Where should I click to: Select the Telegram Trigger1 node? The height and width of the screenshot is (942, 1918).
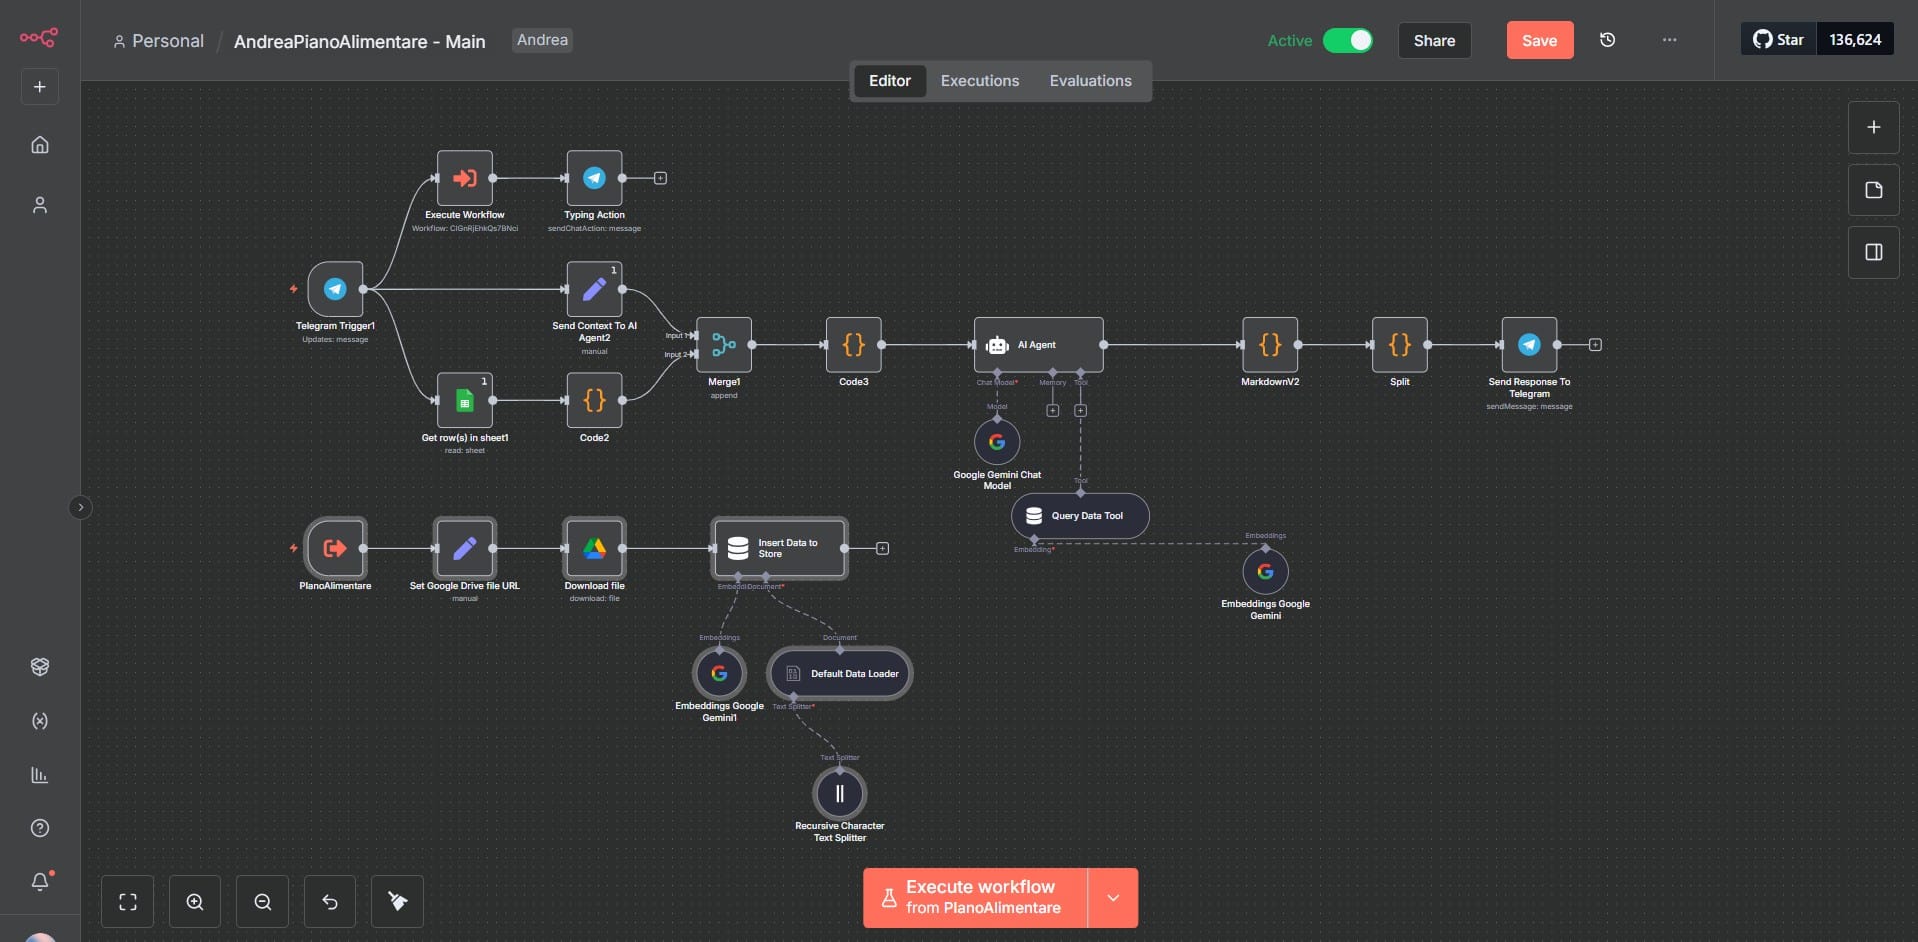tap(335, 289)
